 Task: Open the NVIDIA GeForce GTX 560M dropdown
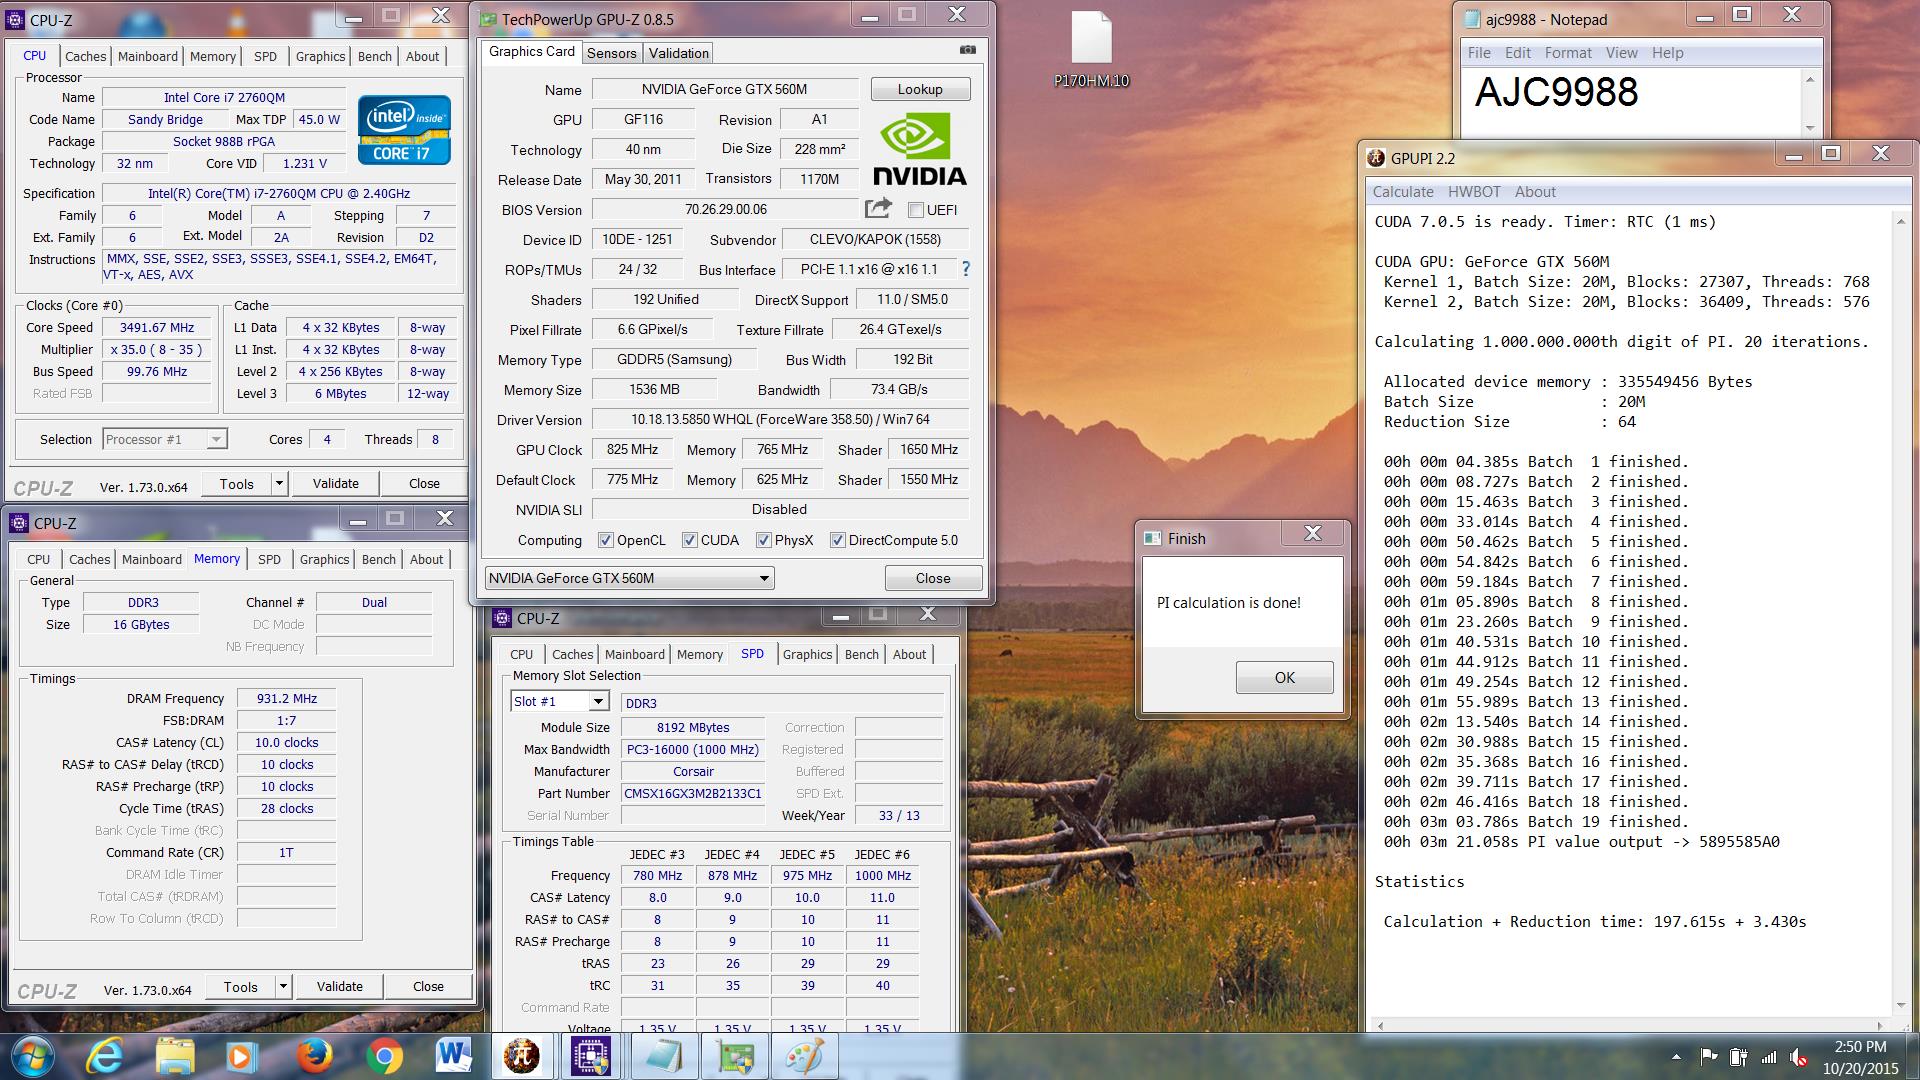point(629,578)
